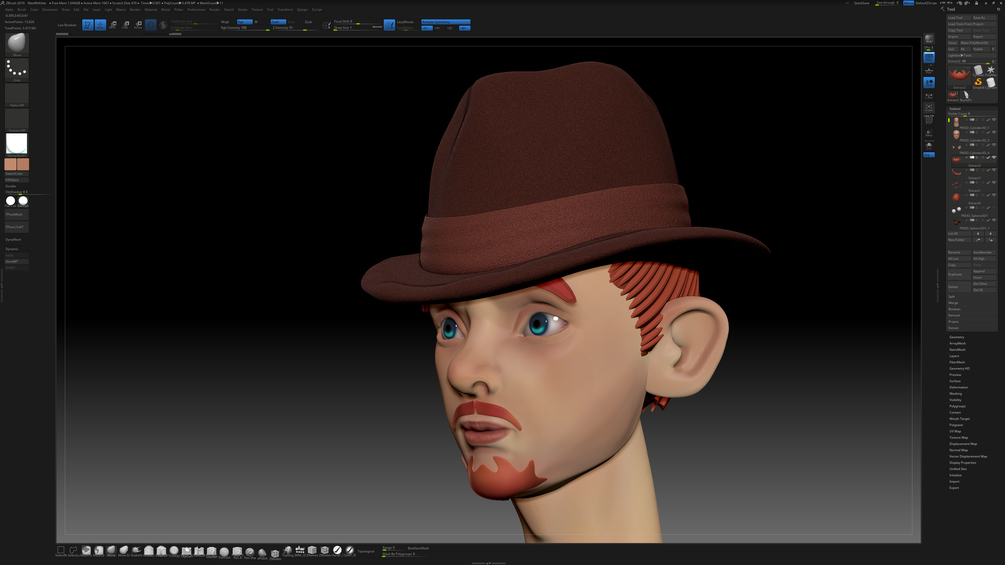Image resolution: width=1005 pixels, height=565 pixels.
Task: Expand the Polypaint sub-palette
Action: point(956,425)
